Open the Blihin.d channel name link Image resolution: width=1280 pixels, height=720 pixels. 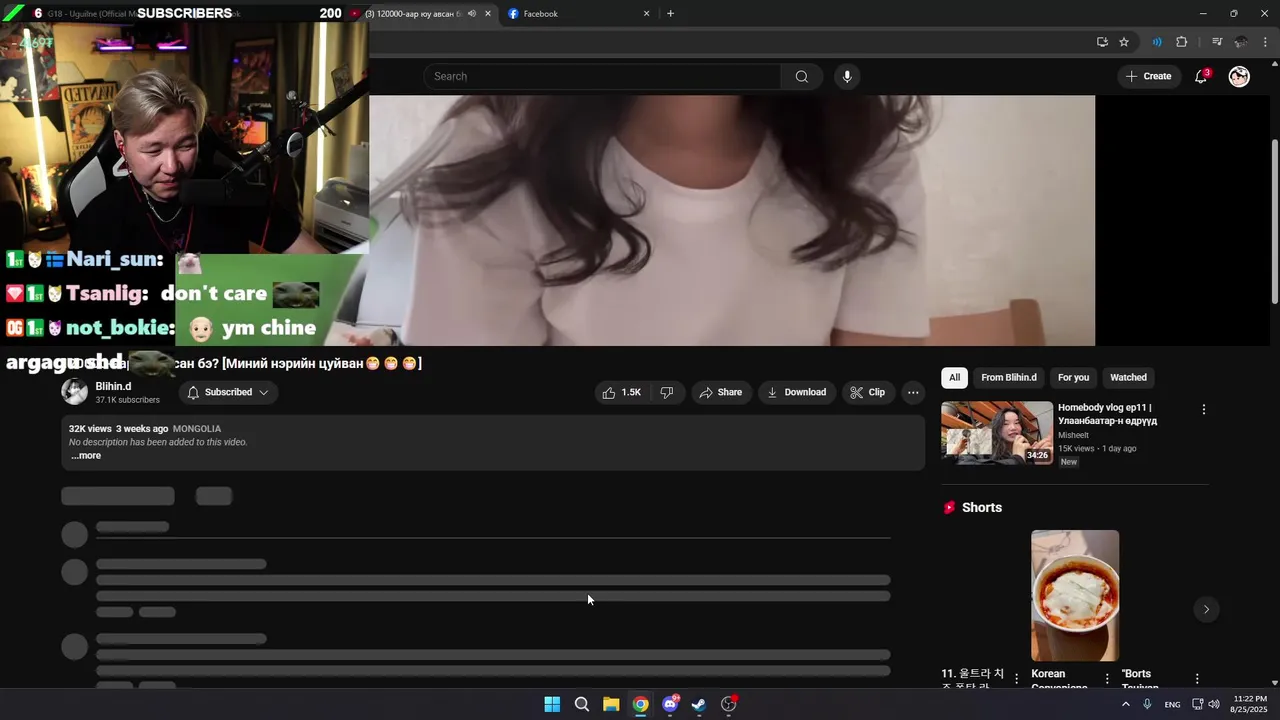[x=113, y=387]
